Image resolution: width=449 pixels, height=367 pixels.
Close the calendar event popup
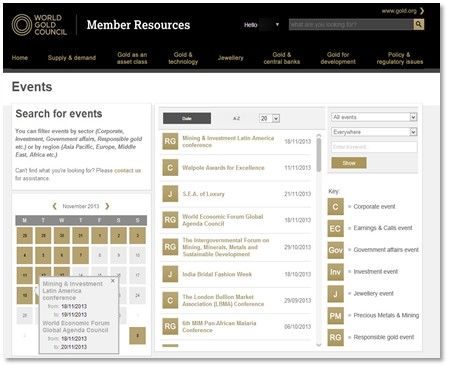click(x=113, y=281)
